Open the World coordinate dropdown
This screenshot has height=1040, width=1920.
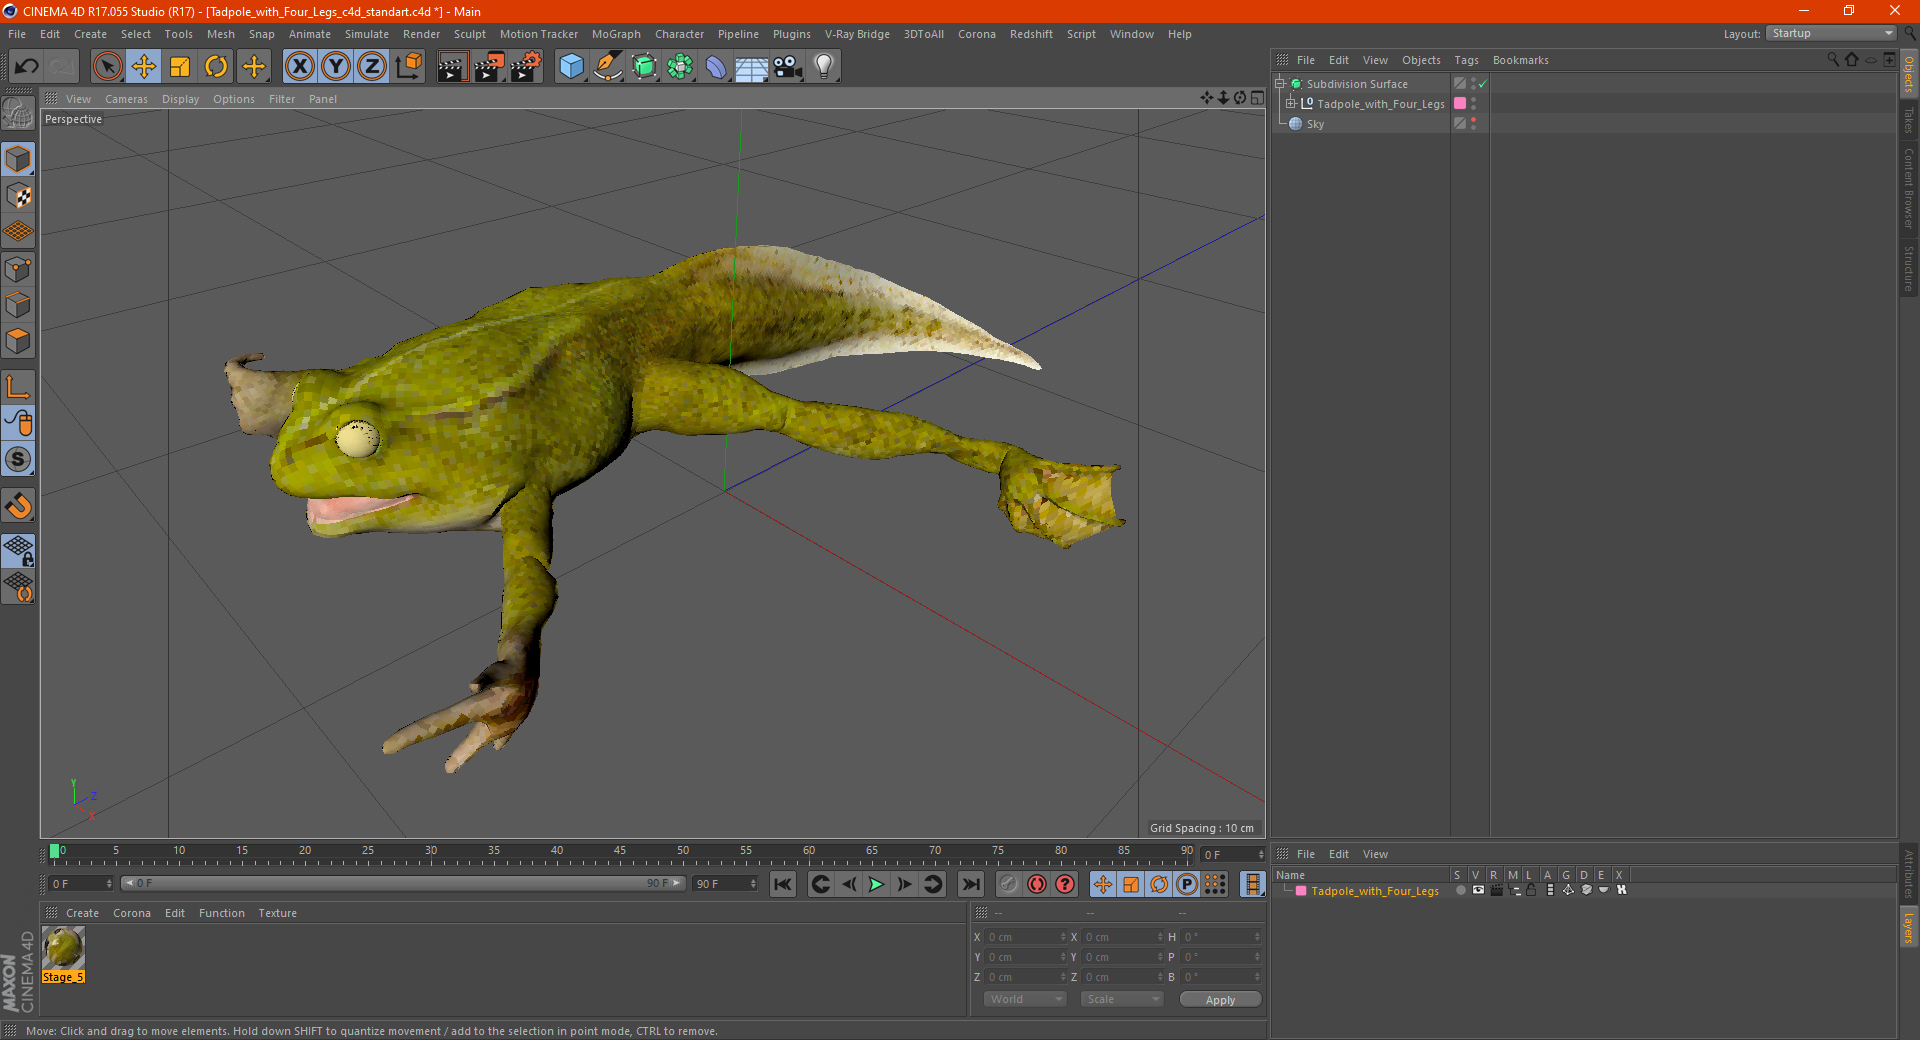pyautogui.click(x=1025, y=999)
